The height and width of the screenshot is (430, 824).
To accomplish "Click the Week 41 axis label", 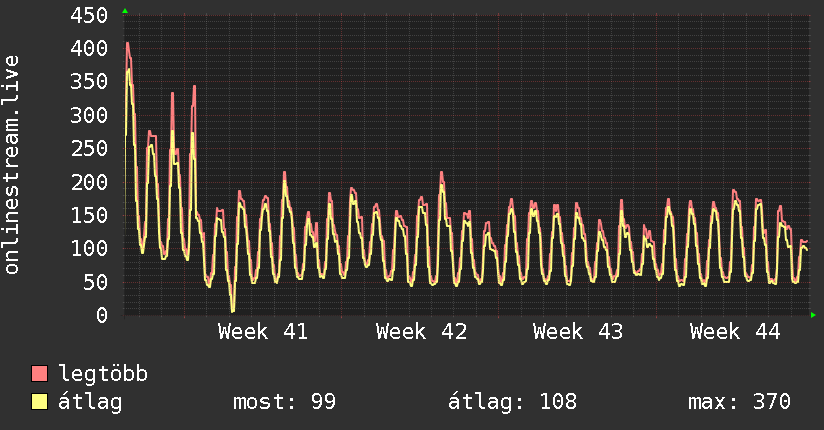I will [x=263, y=332].
